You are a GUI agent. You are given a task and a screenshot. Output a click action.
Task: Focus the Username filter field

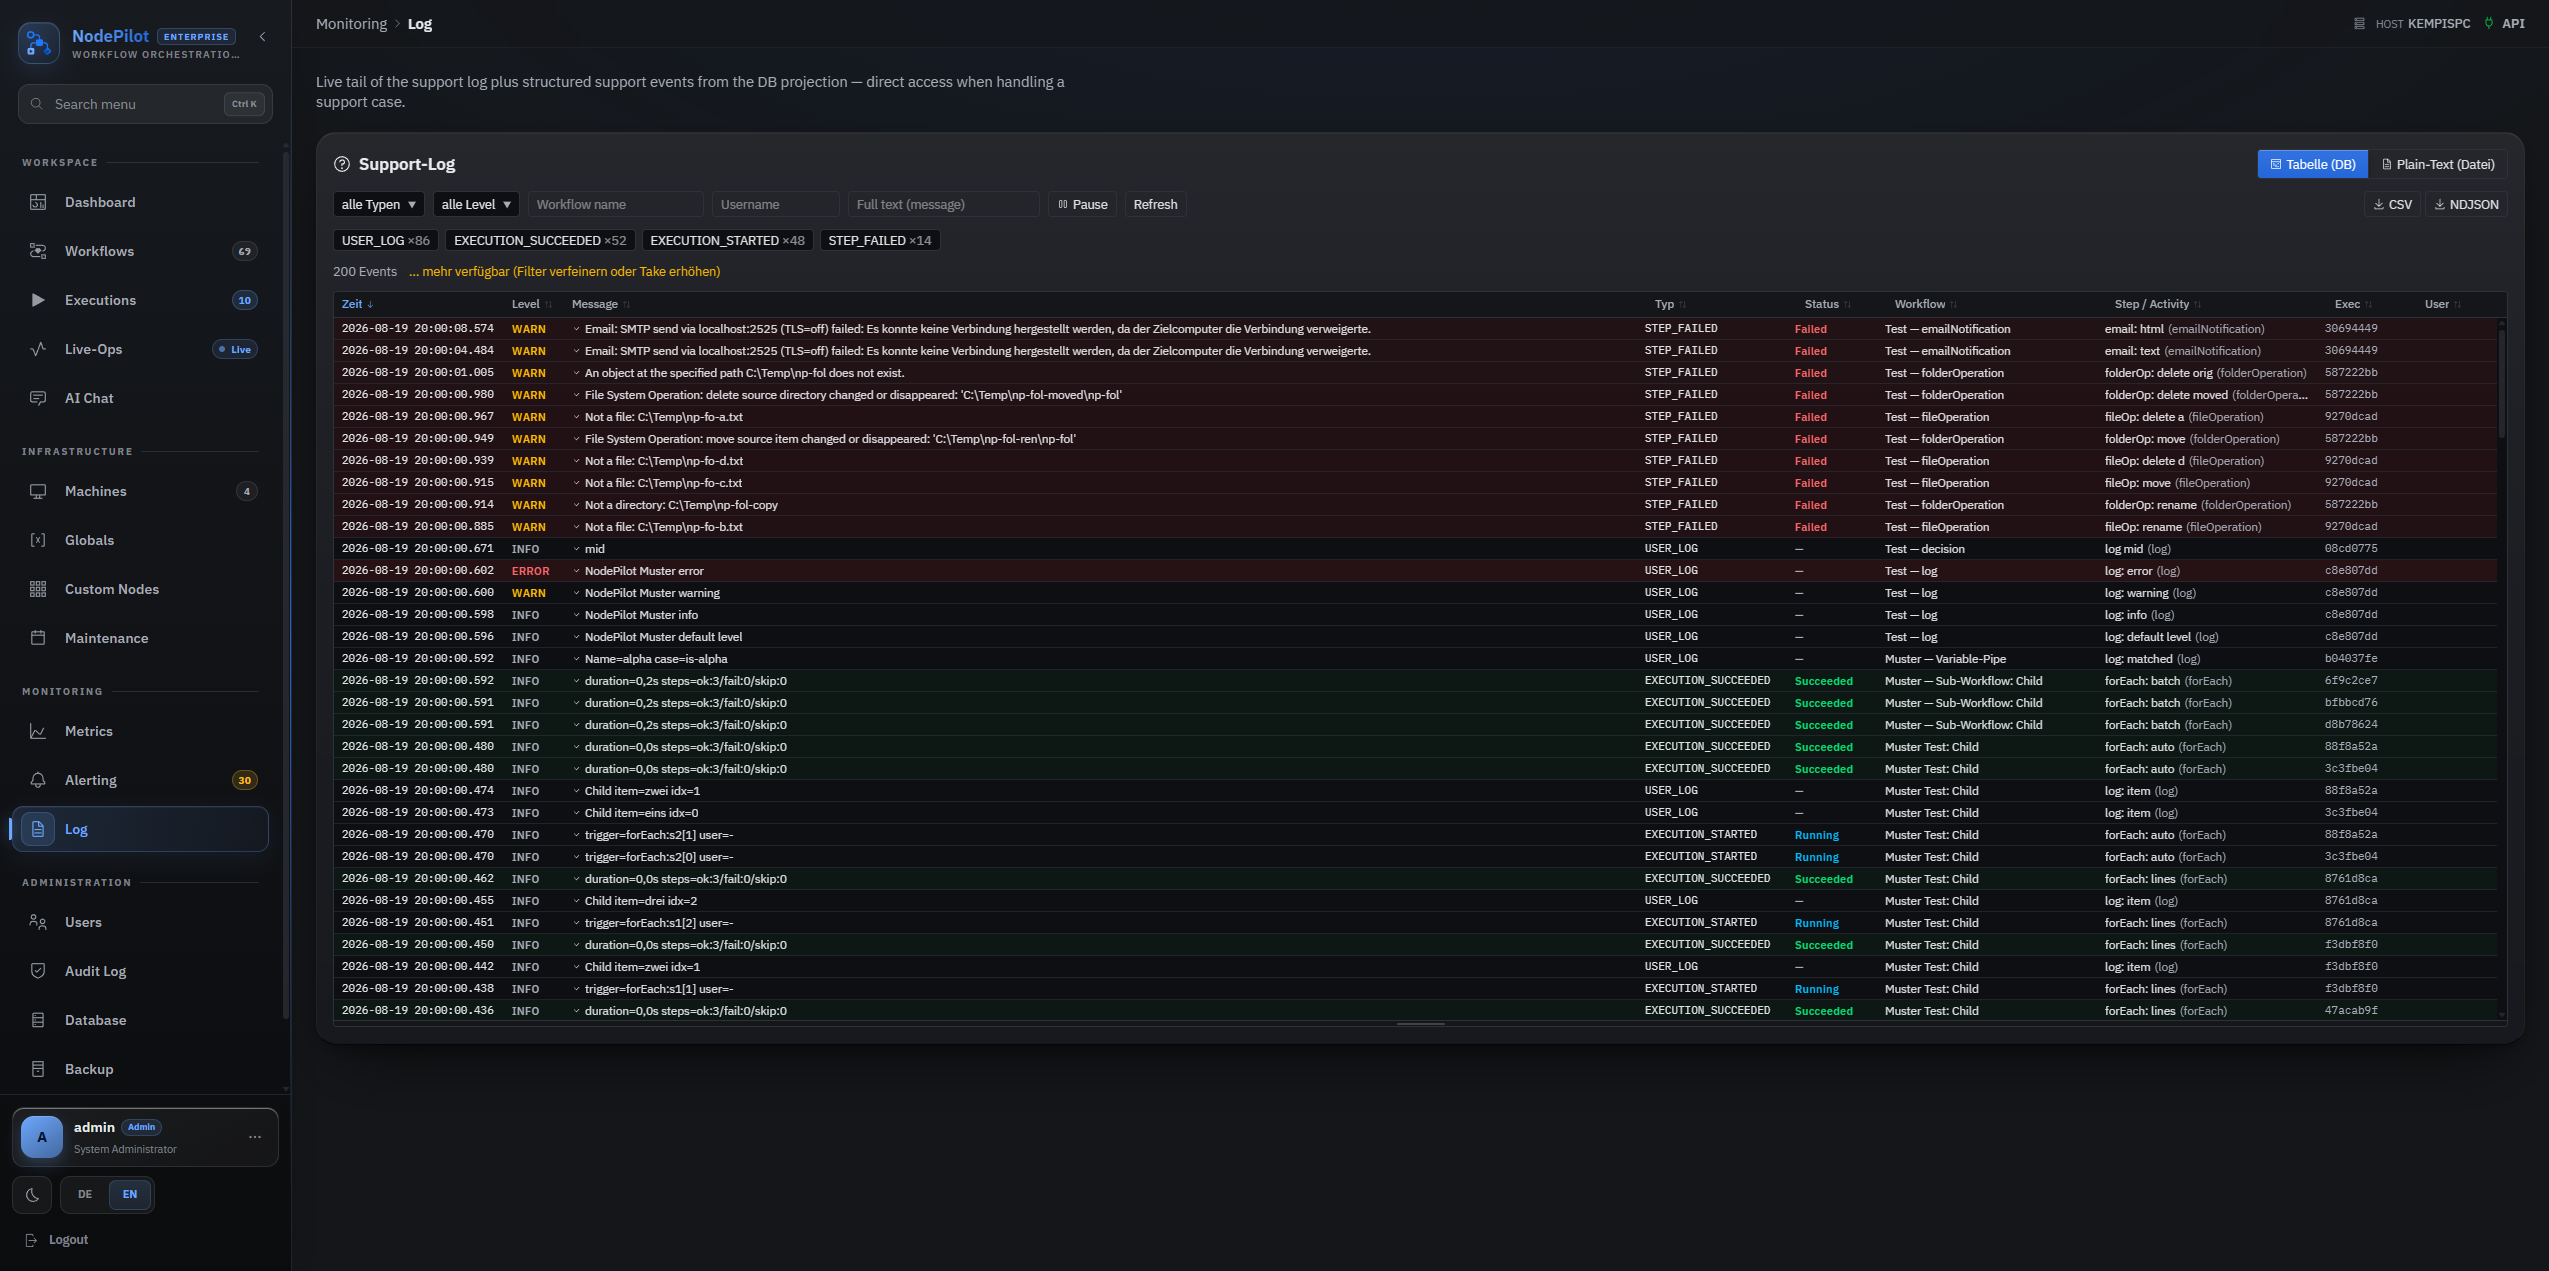(x=775, y=204)
